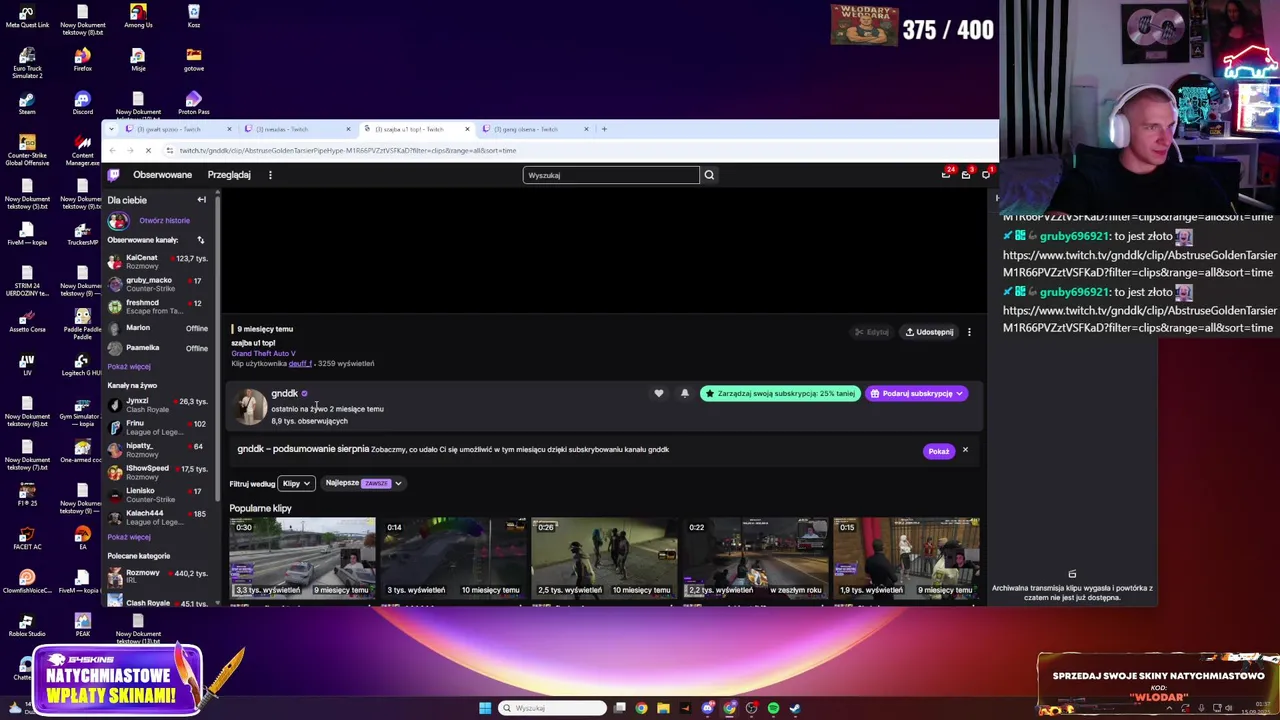Open Rozmowy IRL recommended category

[158, 576]
